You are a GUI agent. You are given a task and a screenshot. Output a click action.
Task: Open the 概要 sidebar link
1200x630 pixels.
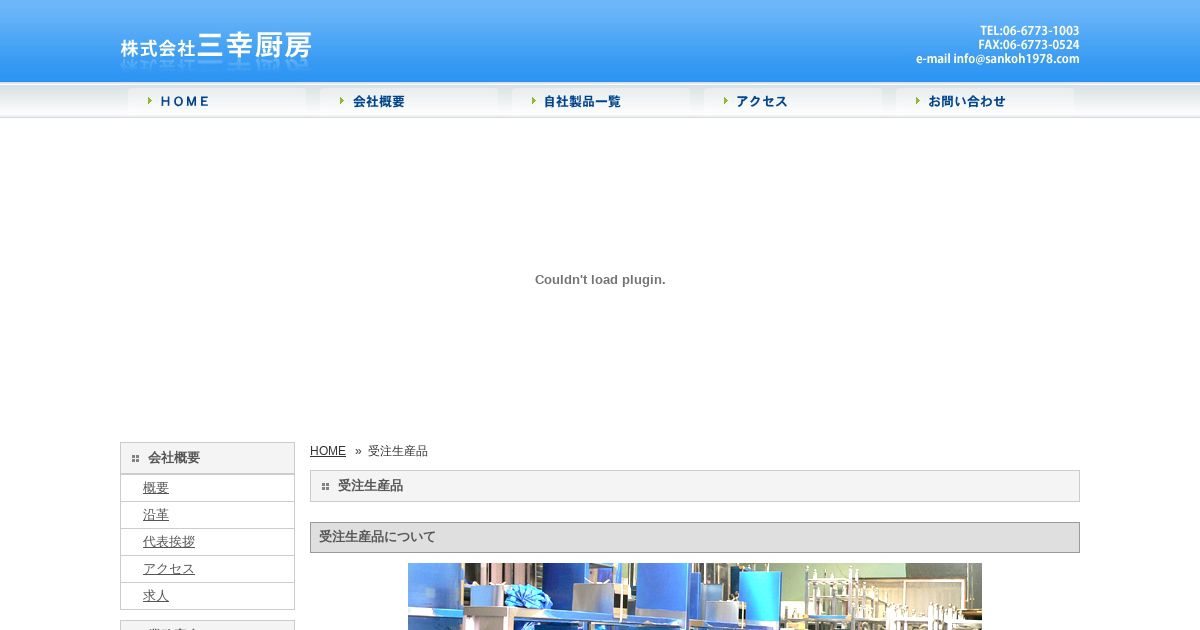click(156, 488)
